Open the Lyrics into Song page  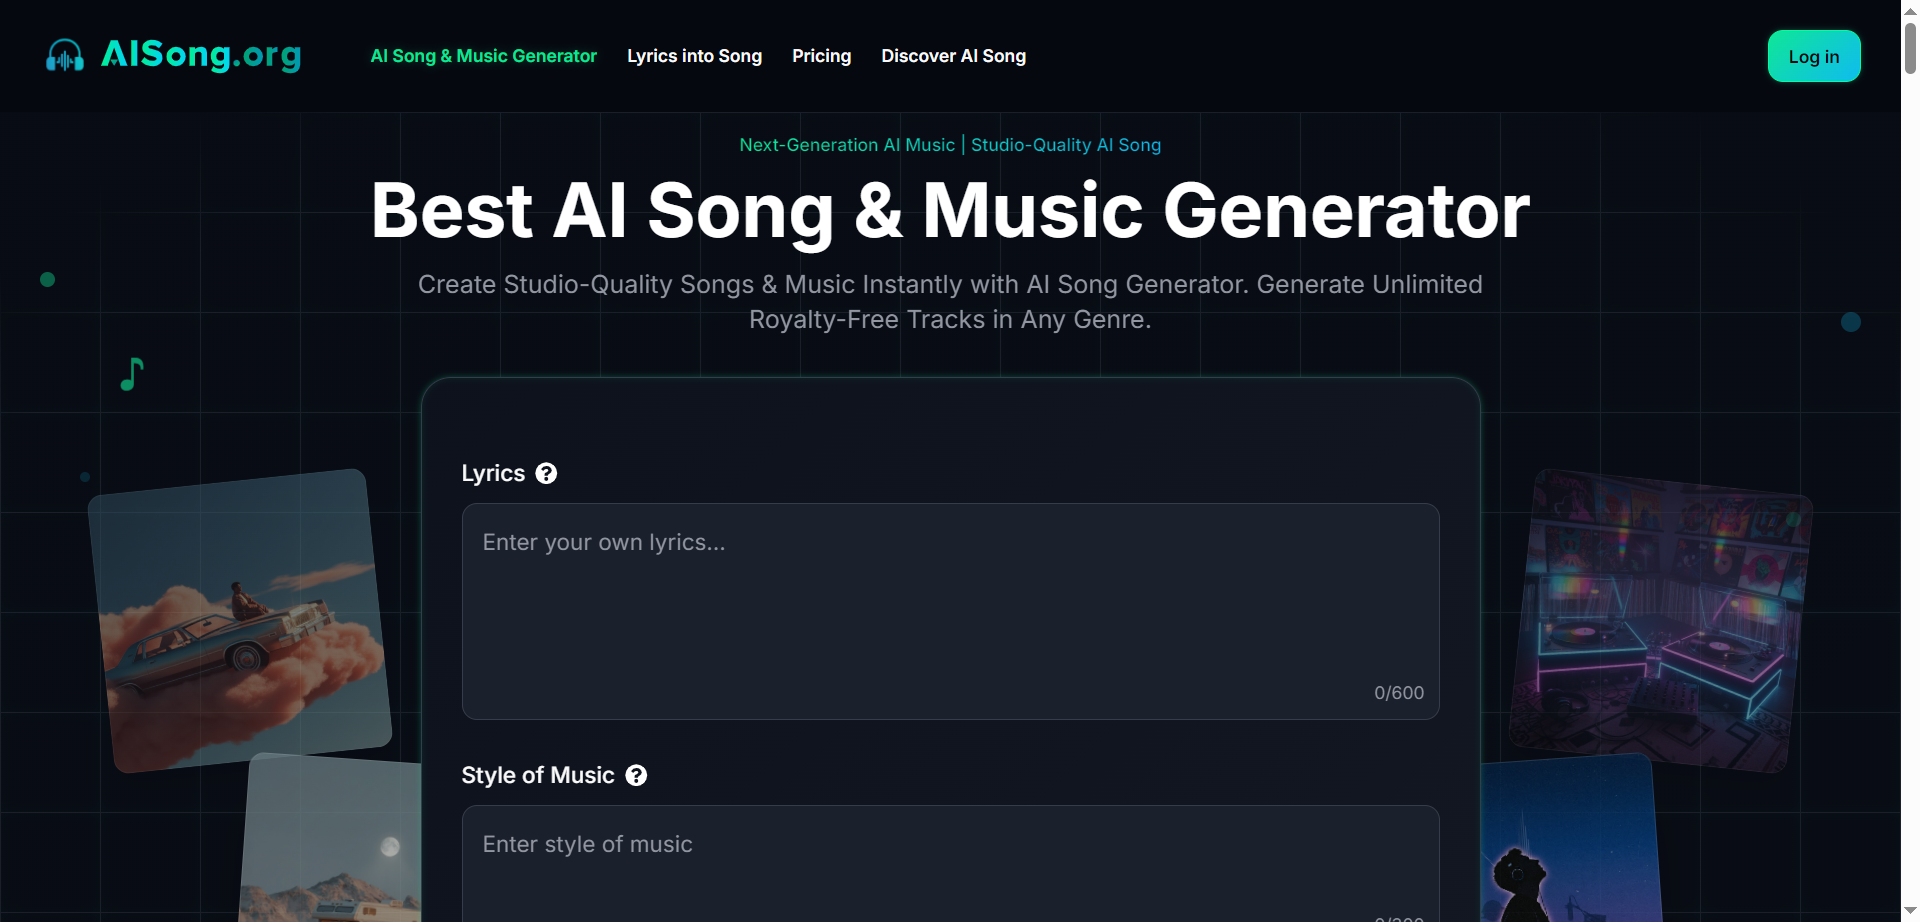pyautogui.click(x=694, y=56)
